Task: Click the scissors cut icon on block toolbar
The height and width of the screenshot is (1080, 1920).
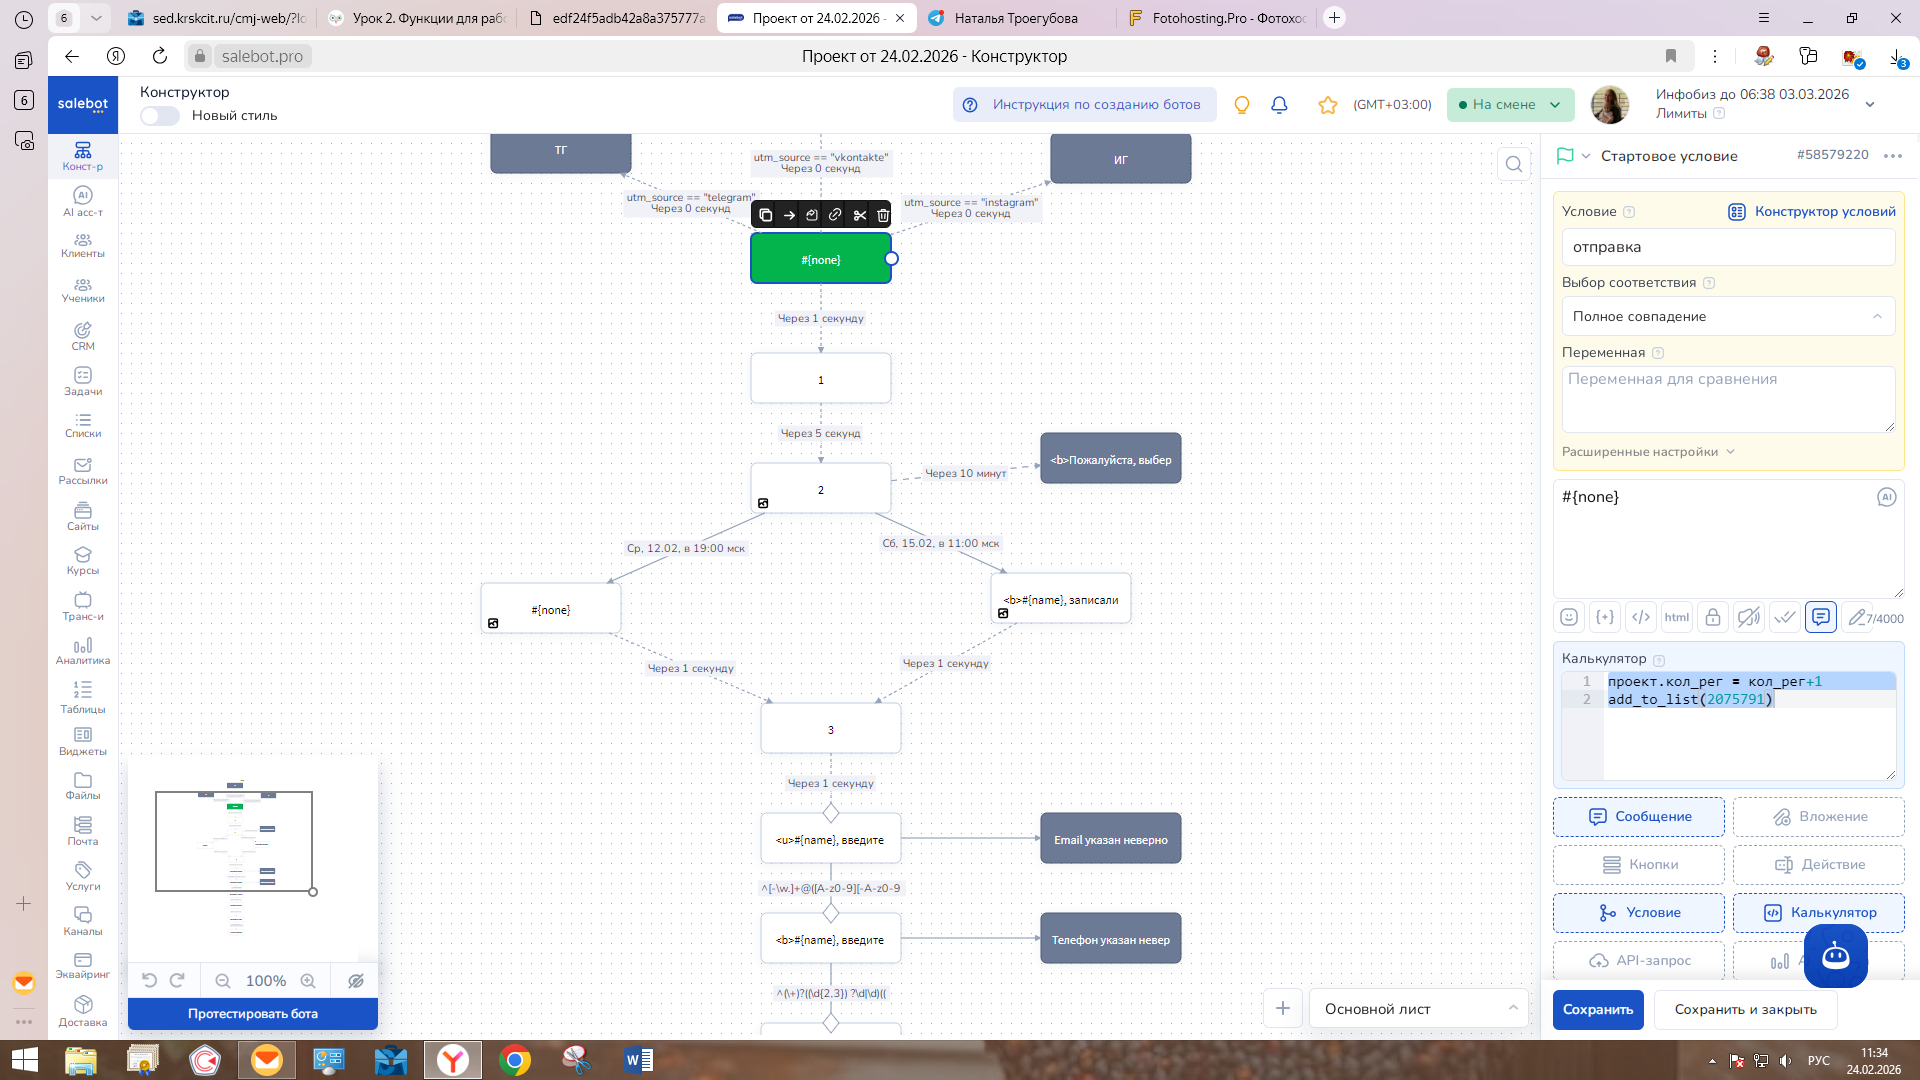Action: coord(859,215)
